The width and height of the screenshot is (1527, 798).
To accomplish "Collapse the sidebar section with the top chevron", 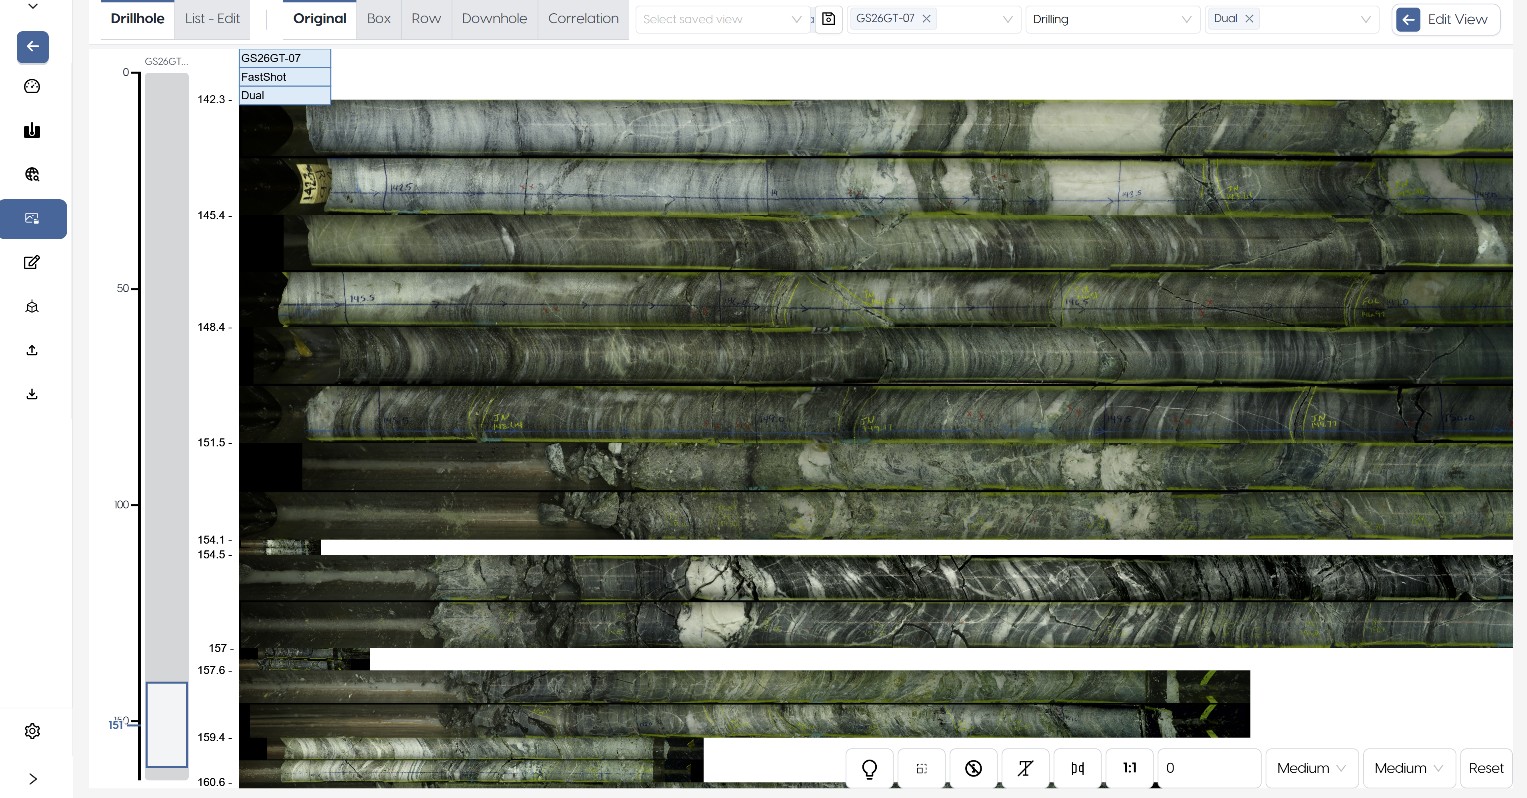I will coord(32,7).
